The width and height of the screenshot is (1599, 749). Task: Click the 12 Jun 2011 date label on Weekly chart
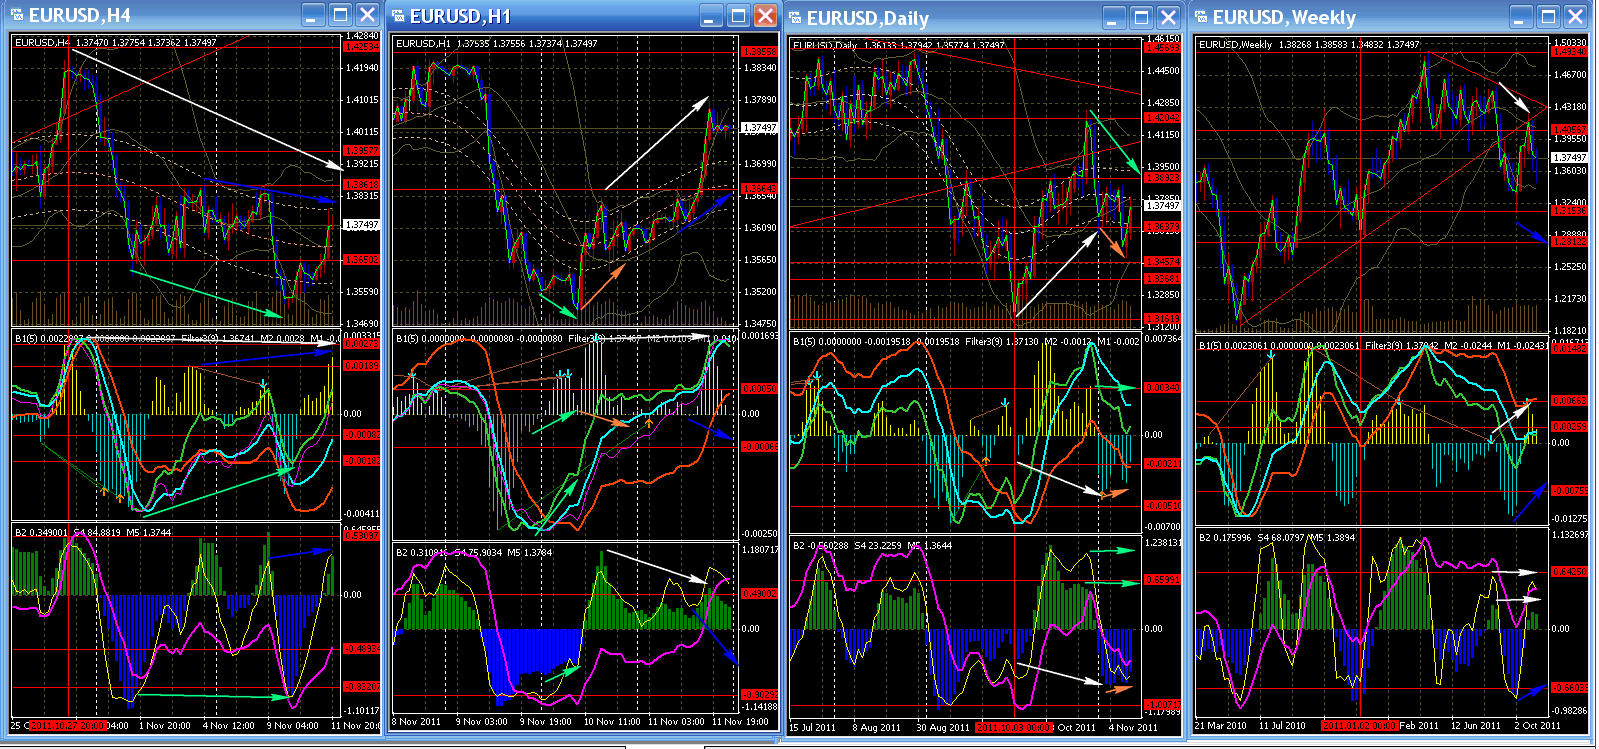1476,726
